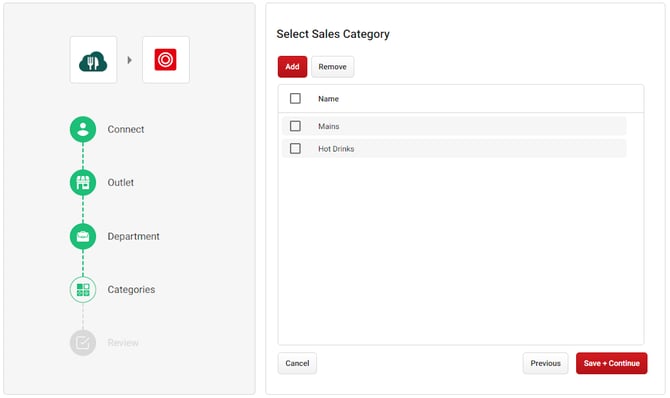Viewport: 670px width, 398px height.
Task: Check the Mains category checkbox
Action: [295, 126]
